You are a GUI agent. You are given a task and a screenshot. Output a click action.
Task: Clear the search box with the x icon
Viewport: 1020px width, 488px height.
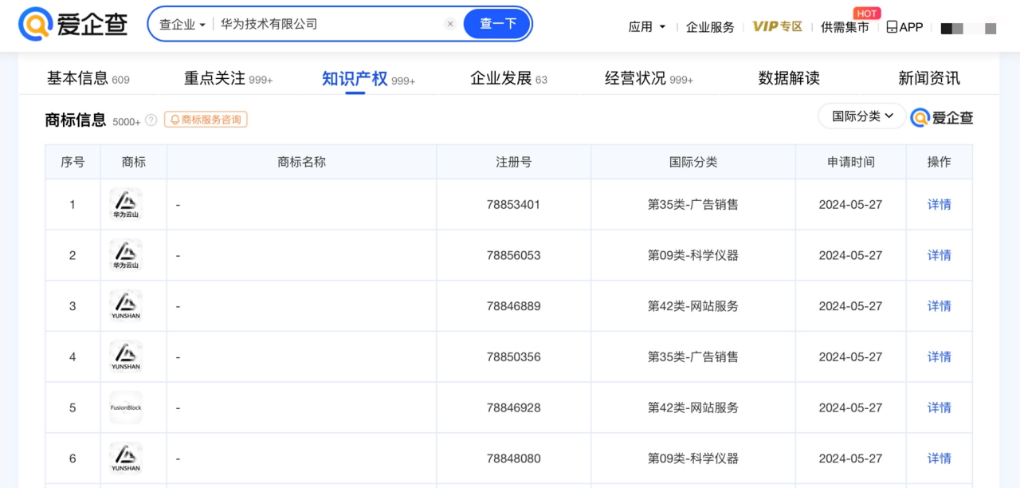click(450, 24)
